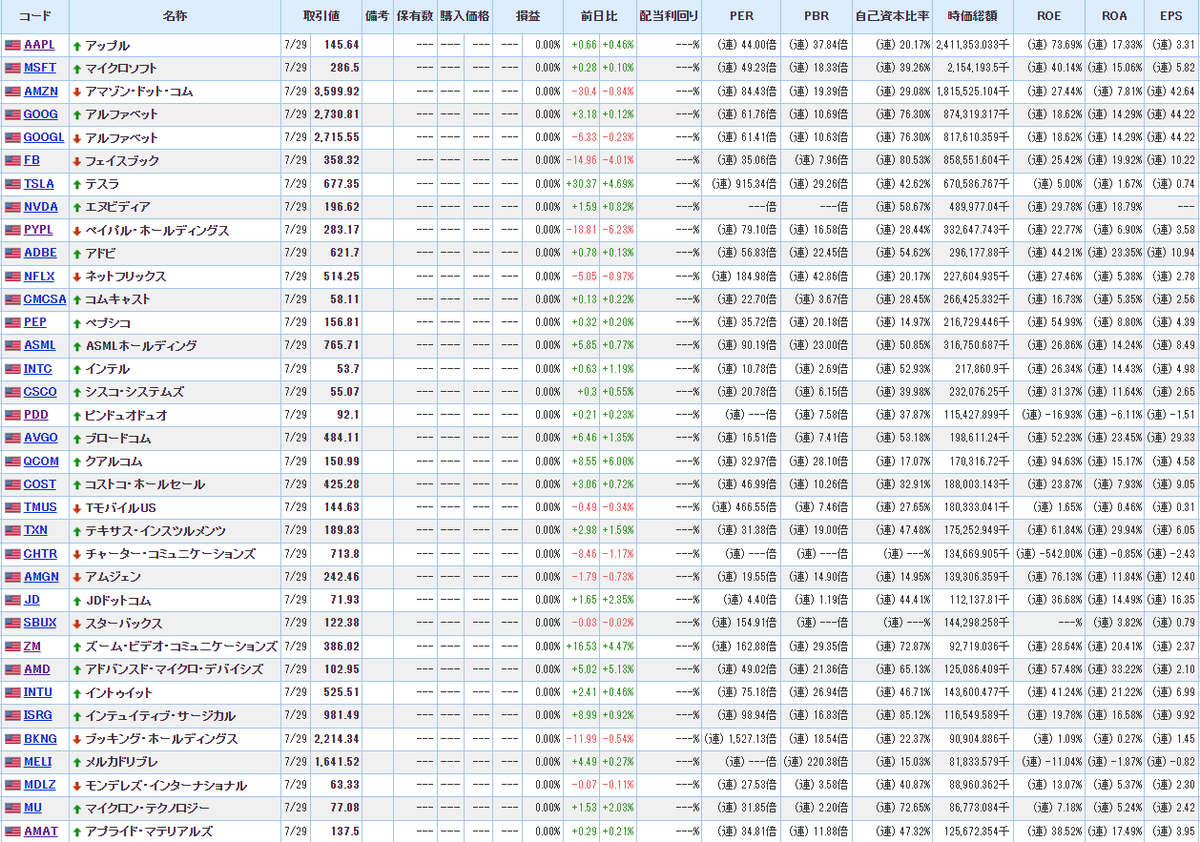Screen dimensions: 1200x842
Task: Click the US flag icon beside MU
Action: click(12, 808)
